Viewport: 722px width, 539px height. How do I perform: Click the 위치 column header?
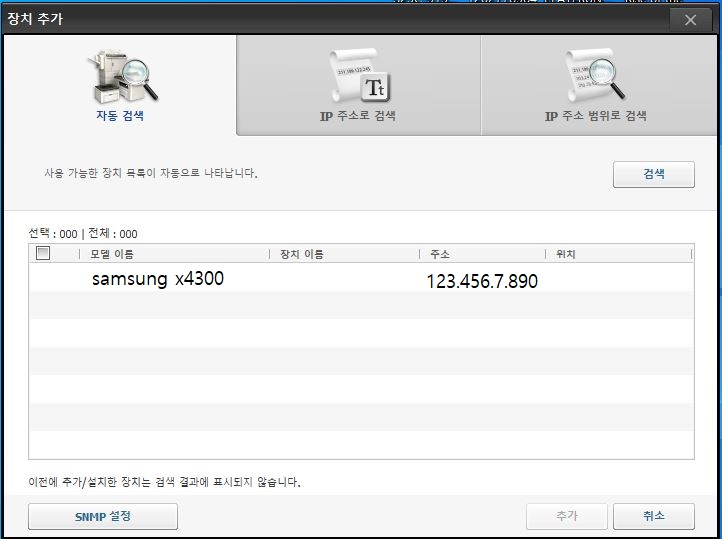click(x=566, y=254)
